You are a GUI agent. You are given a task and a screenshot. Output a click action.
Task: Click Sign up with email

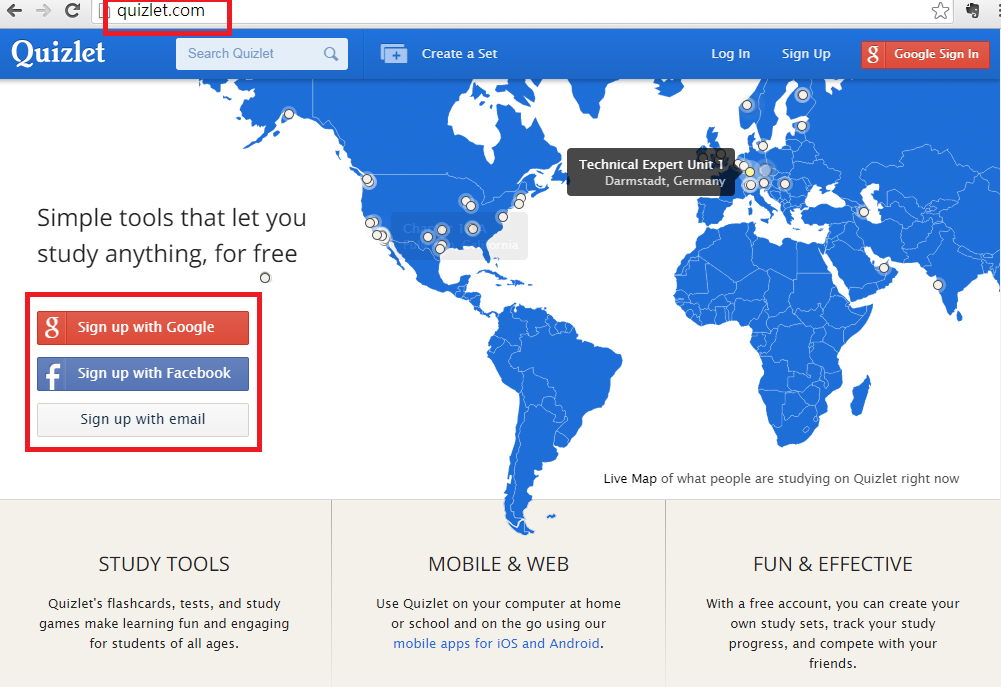tap(143, 419)
